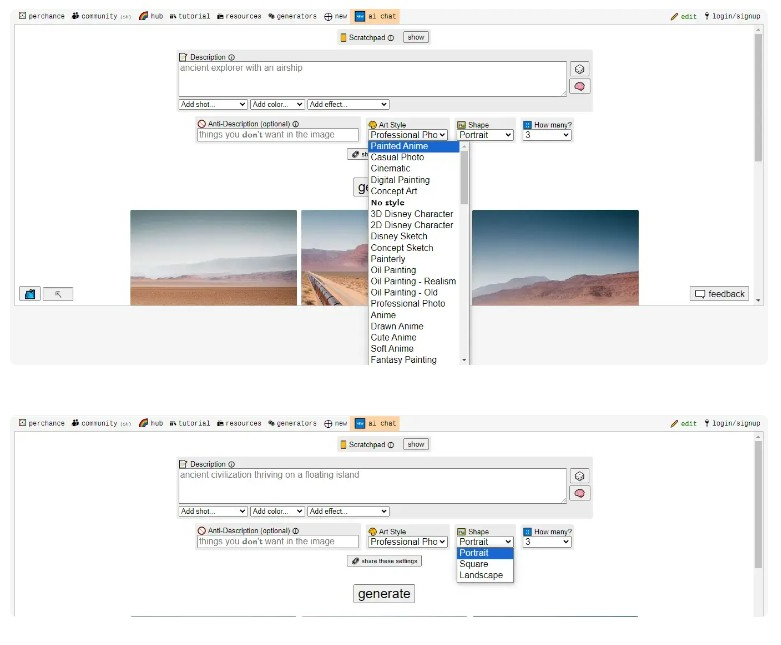Open the blue gallery folder button
The width and height of the screenshot is (781, 645).
(30, 294)
